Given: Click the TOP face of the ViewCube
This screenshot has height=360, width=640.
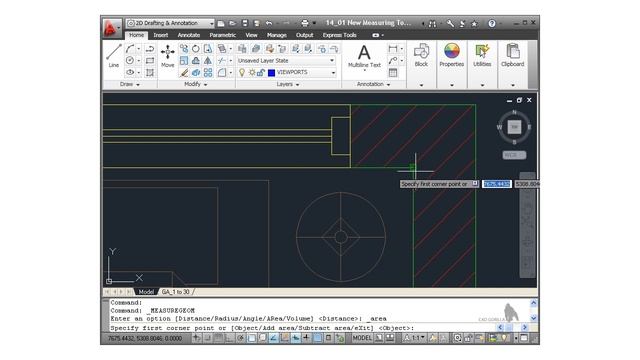Looking at the screenshot, I should pyautogui.click(x=514, y=127).
